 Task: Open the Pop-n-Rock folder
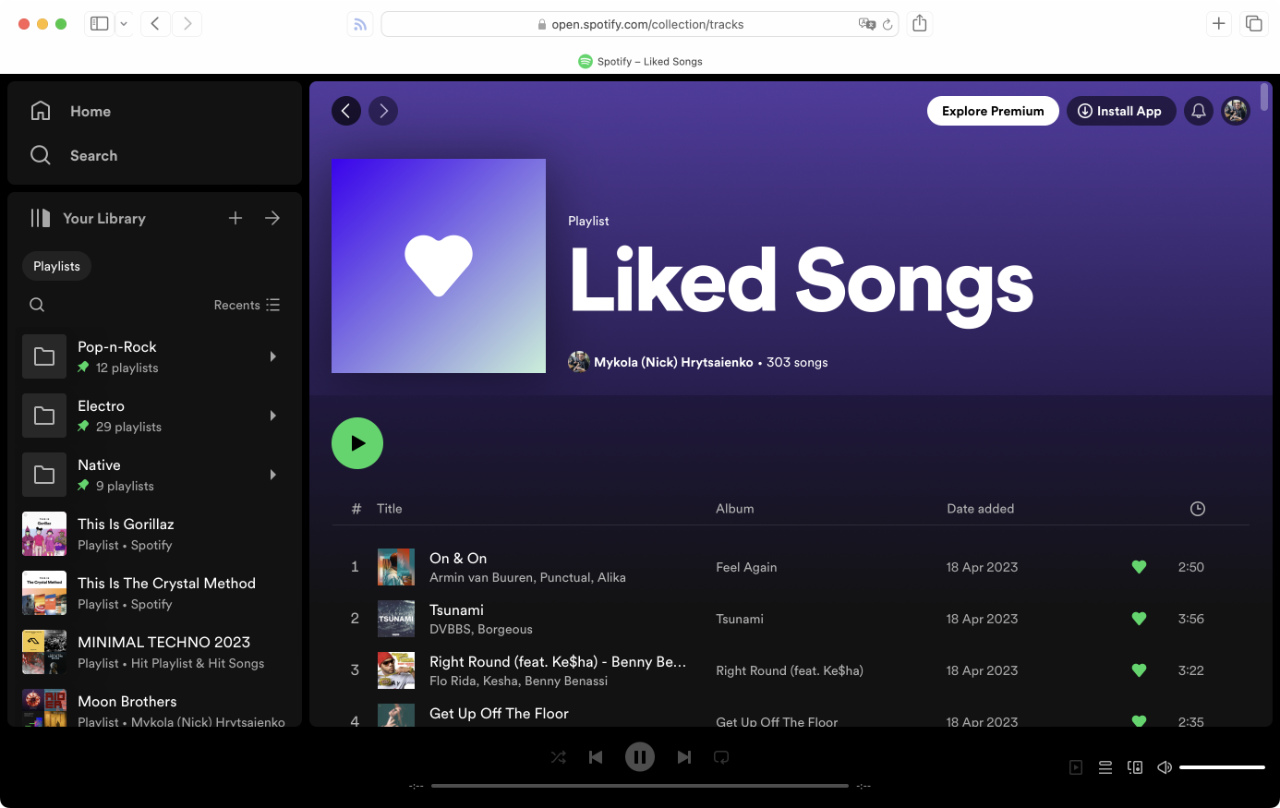point(154,357)
